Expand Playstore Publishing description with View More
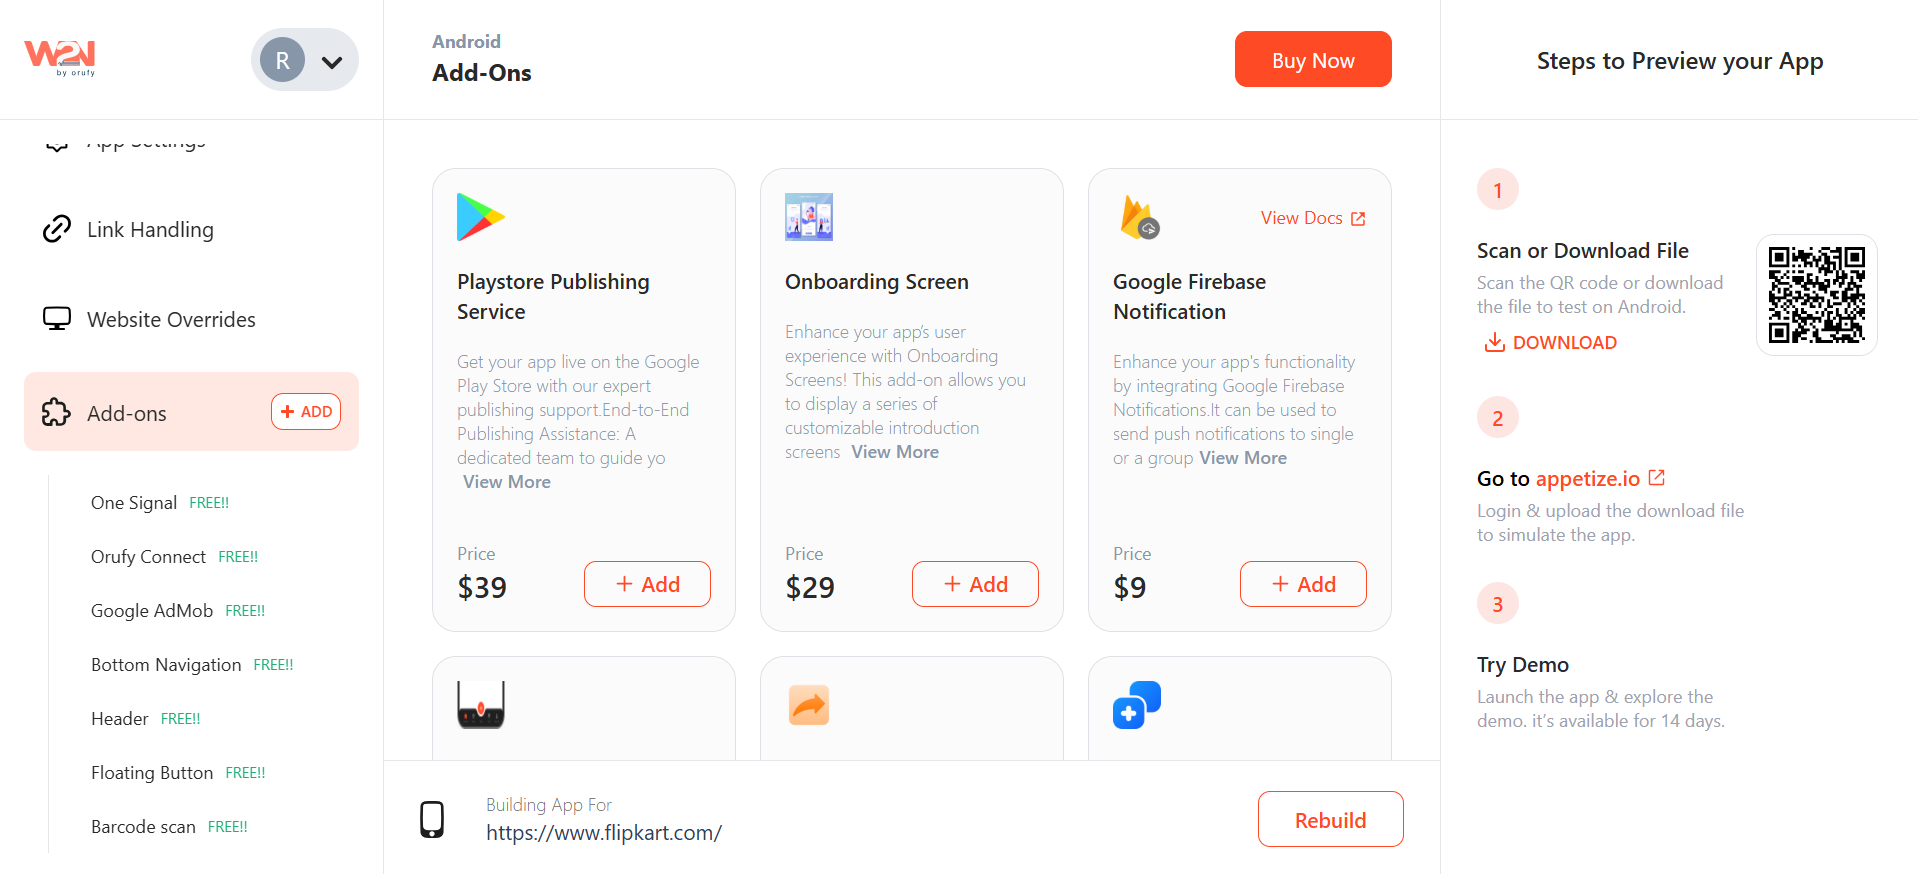 507,482
